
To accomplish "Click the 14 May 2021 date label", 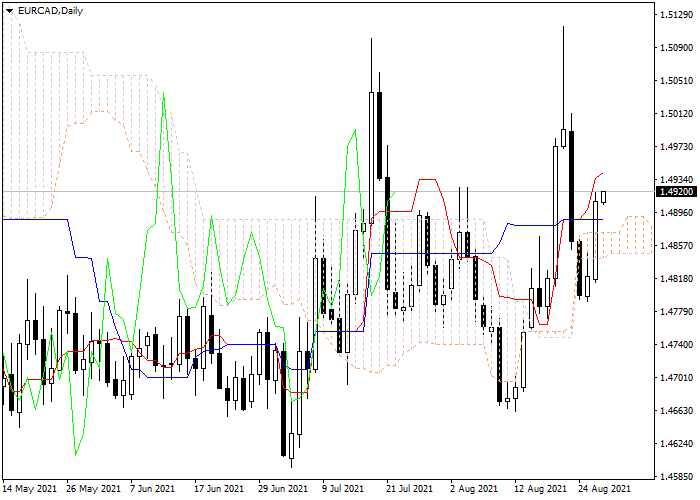I will click(30, 489).
